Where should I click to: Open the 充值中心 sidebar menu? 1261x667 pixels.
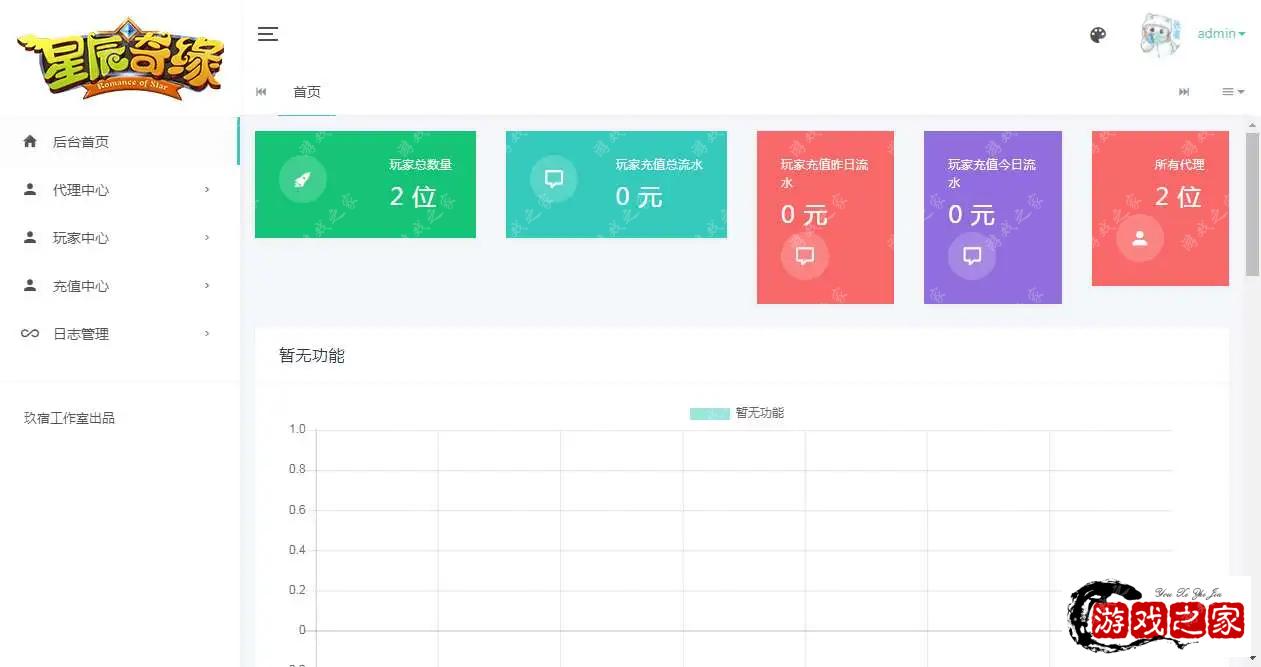pos(81,286)
